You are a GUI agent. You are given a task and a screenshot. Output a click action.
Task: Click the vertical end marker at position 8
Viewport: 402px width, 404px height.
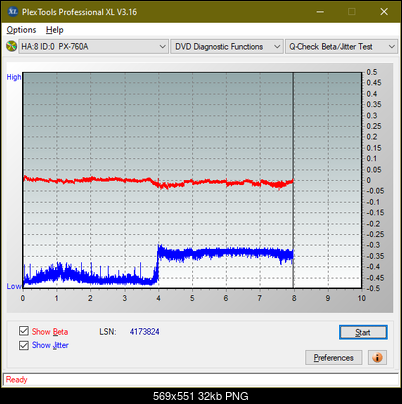tap(293, 180)
